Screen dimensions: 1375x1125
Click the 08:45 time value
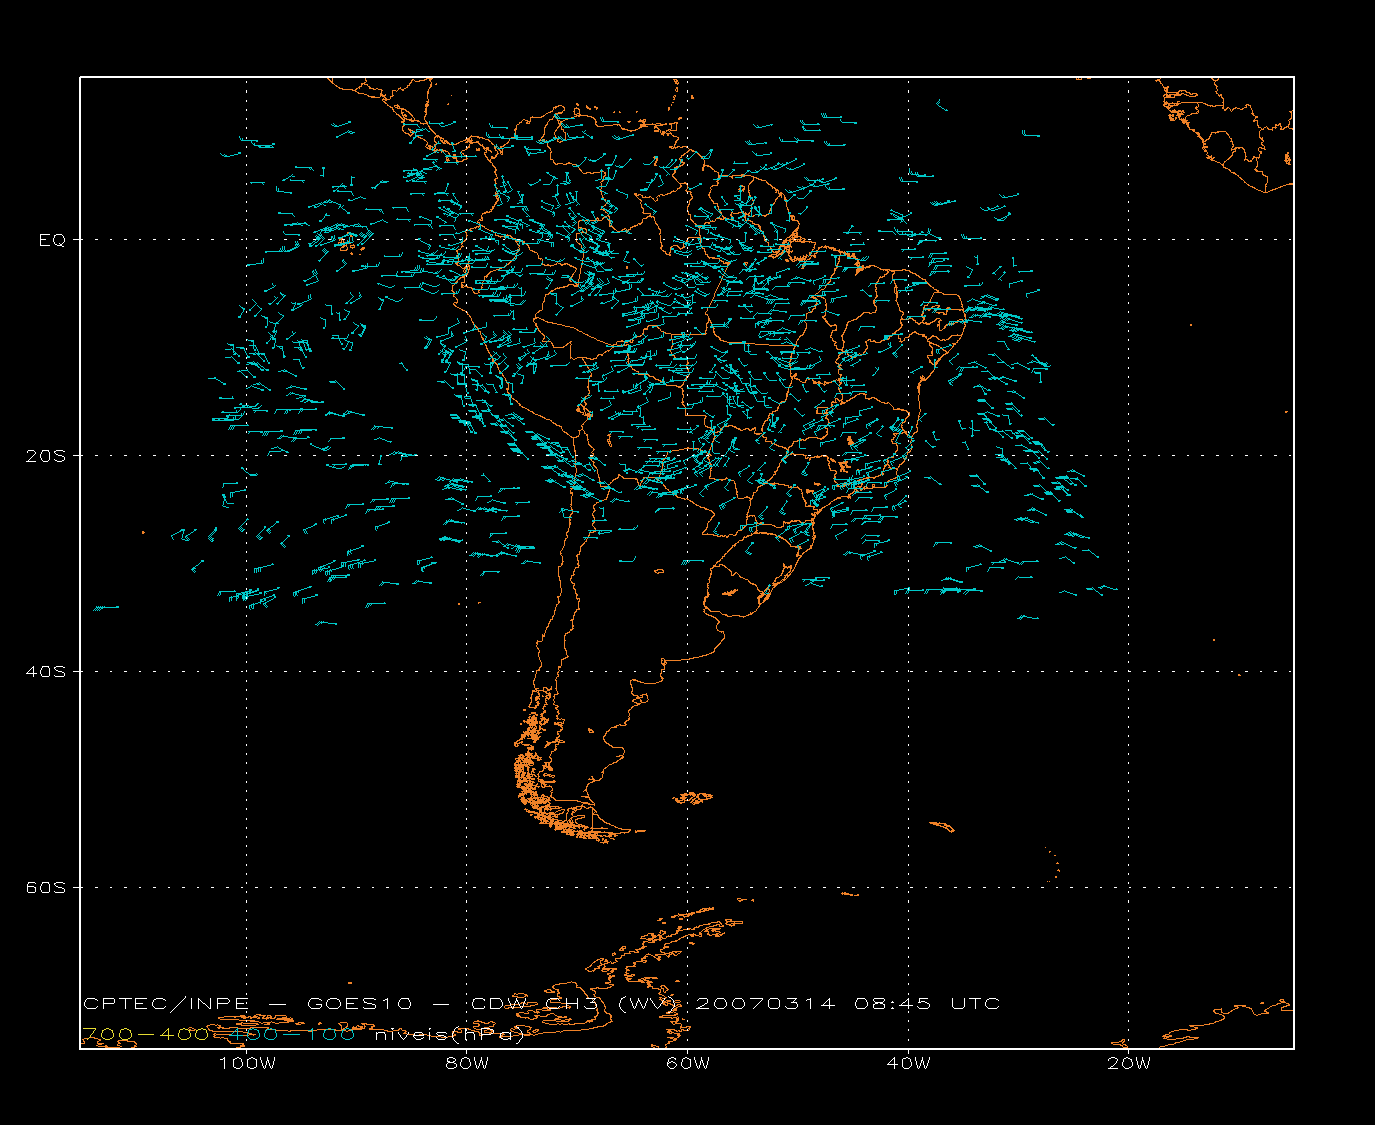[x=893, y=1004]
